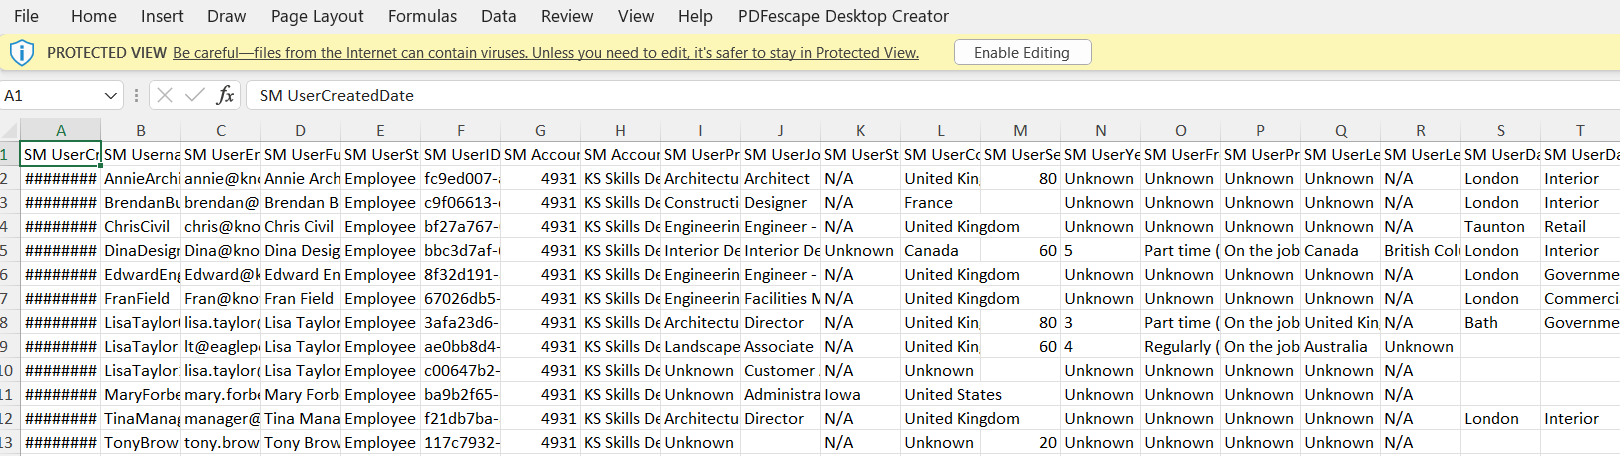
Task: Click the Enter checkmark formula bar icon
Action: (195, 95)
